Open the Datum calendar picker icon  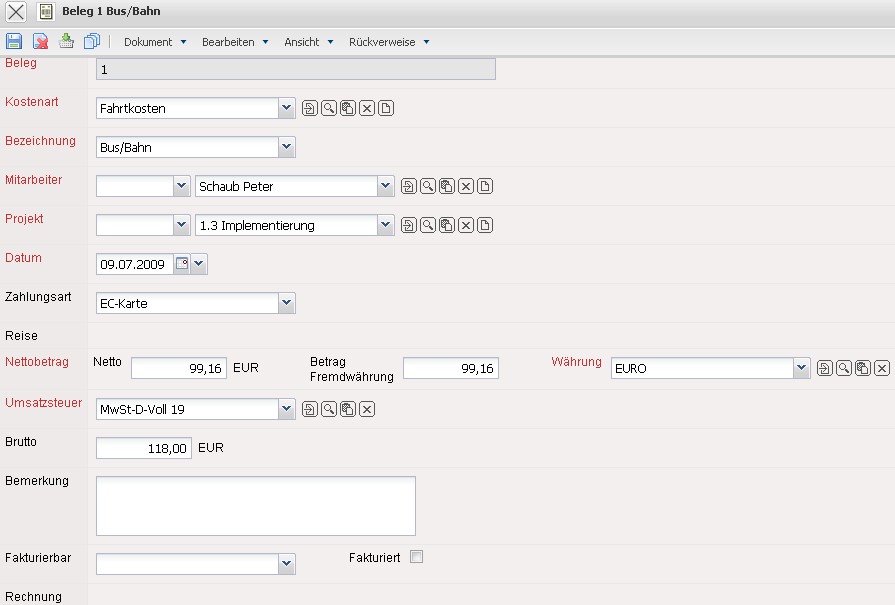coord(182,264)
